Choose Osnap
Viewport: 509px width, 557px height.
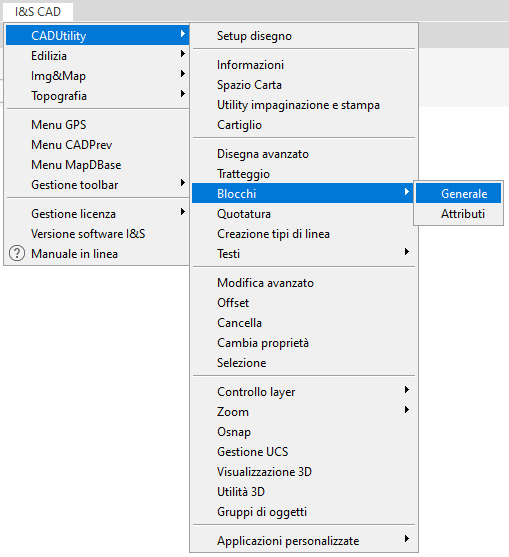coord(303,432)
